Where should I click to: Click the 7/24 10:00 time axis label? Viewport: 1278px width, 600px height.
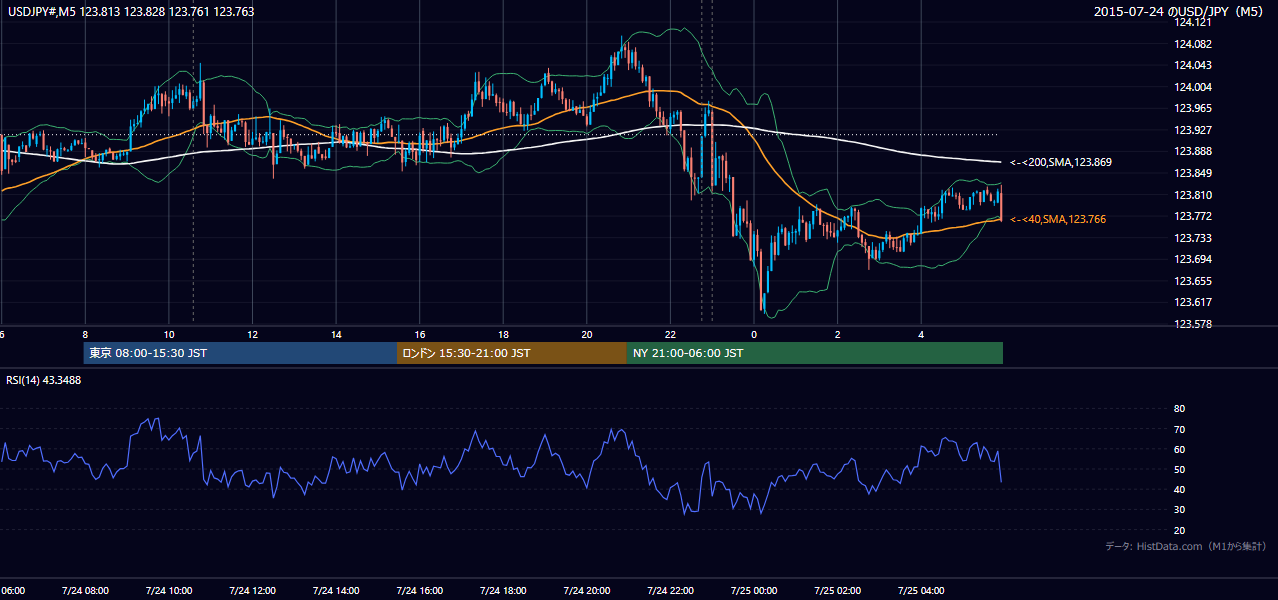coord(169,591)
